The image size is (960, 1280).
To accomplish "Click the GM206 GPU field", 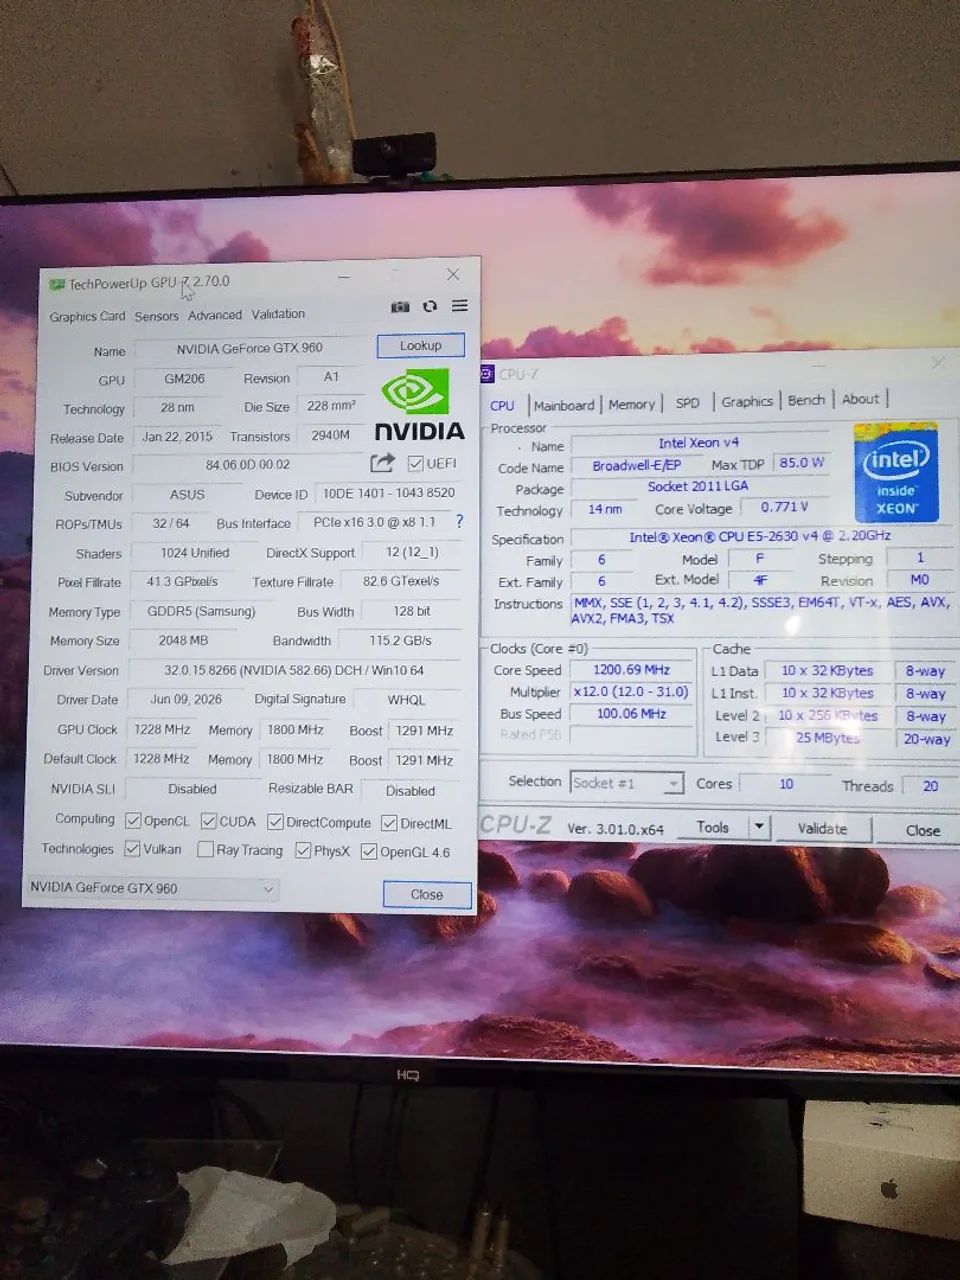I will [x=184, y=379].
